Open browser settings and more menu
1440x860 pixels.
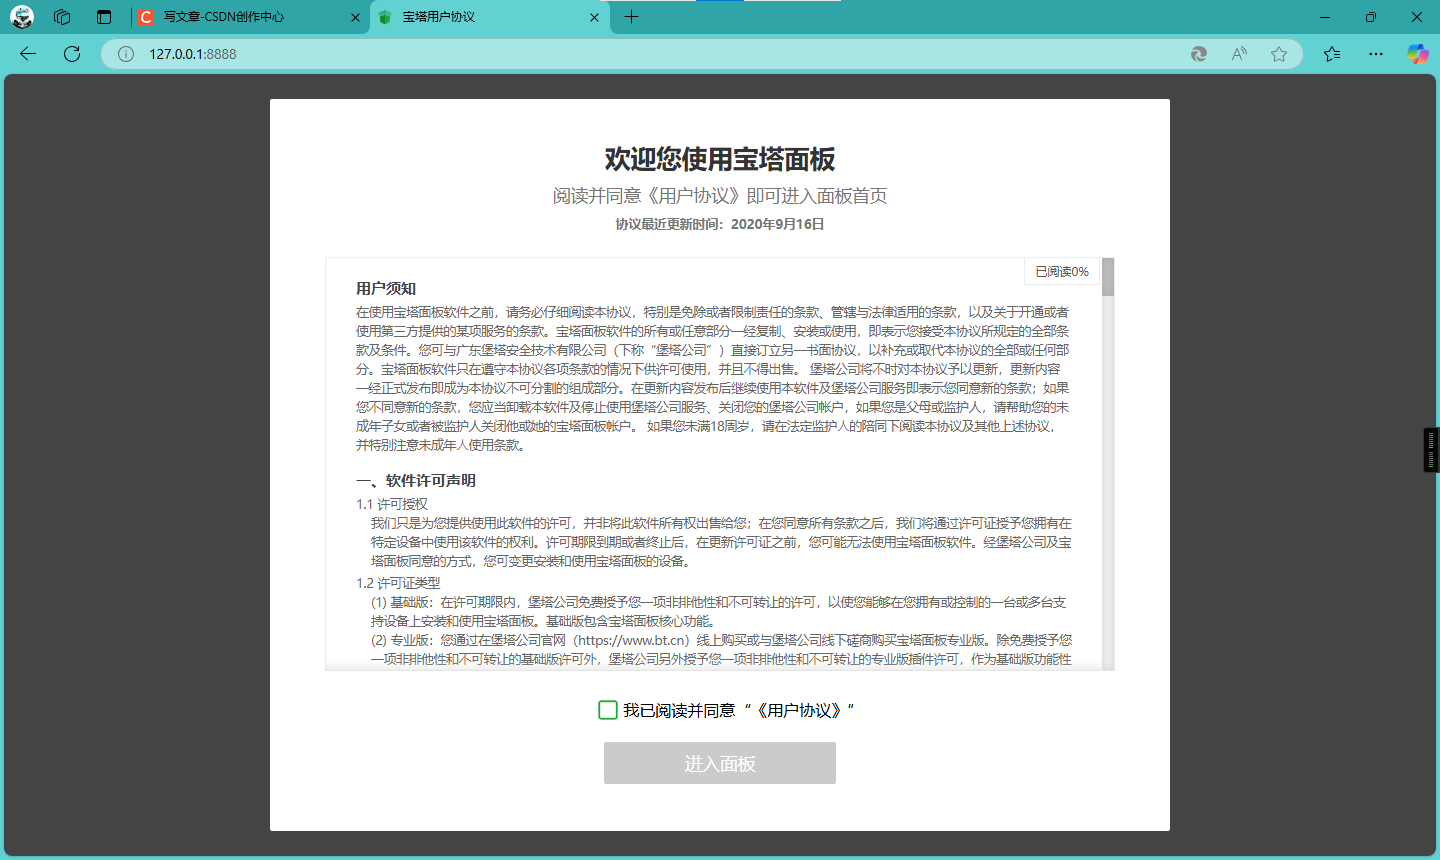[1376, 54]
